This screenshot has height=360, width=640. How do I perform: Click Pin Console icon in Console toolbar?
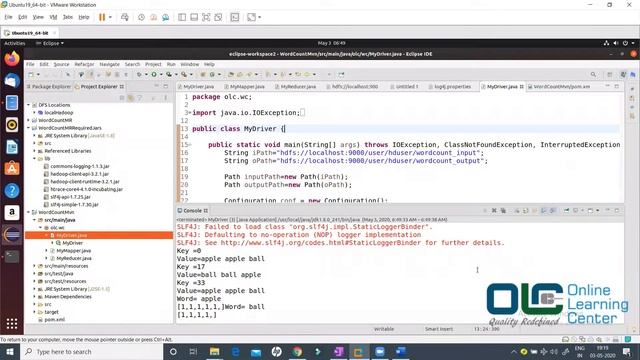click(567, 211)
